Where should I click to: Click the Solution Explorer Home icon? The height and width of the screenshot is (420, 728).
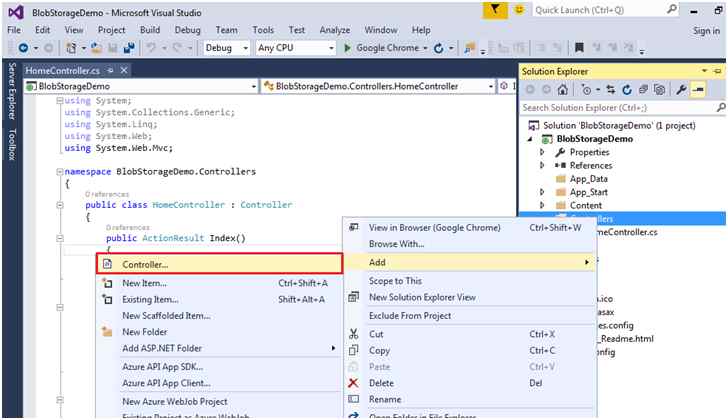pos(563,90)
